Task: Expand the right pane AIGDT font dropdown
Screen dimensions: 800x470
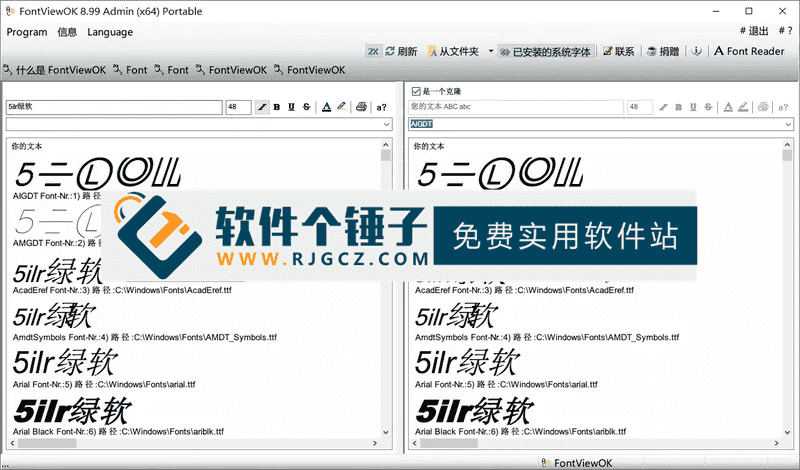Action: [788, 124]
